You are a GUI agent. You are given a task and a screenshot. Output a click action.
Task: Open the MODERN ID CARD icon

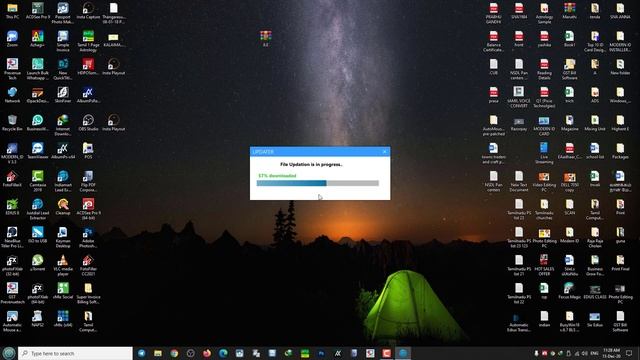click(544, 125)
